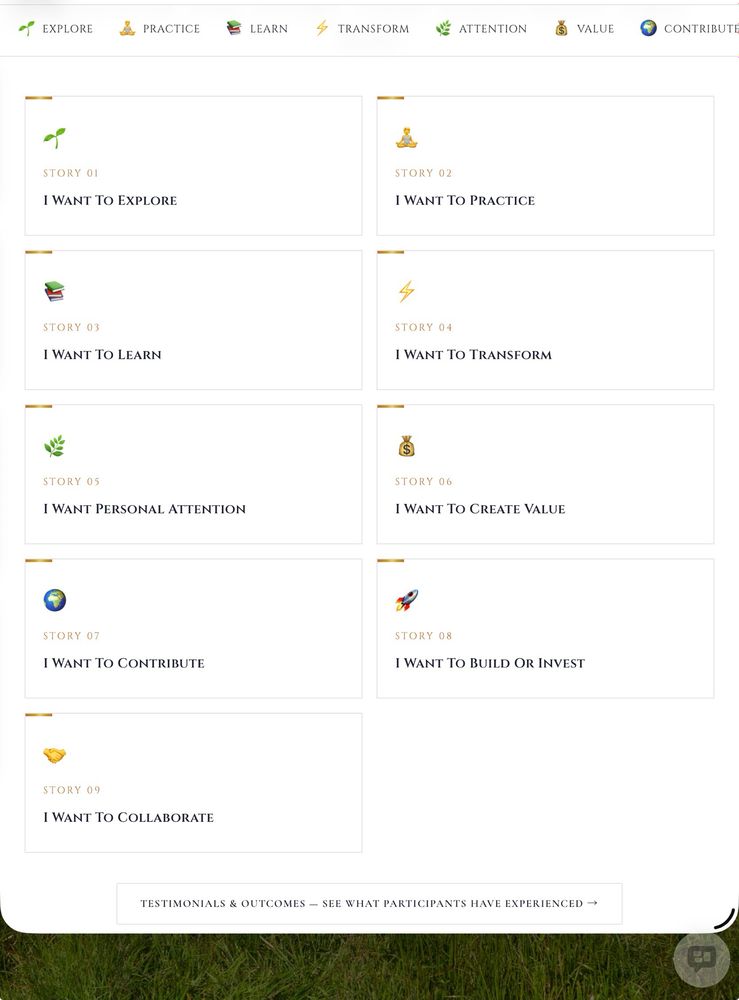Go to the Transform navigation item
This screenshot has height=1000, width=739.
(x=362, y=29)
